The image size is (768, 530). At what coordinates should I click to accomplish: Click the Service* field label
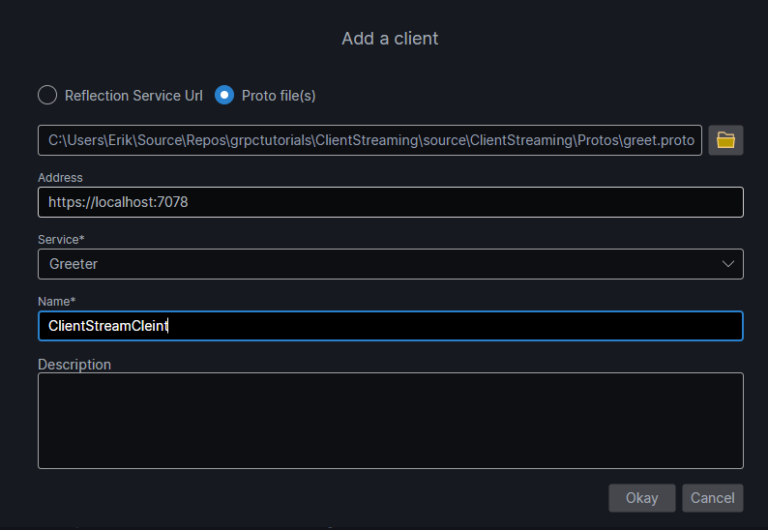(61, 240)
